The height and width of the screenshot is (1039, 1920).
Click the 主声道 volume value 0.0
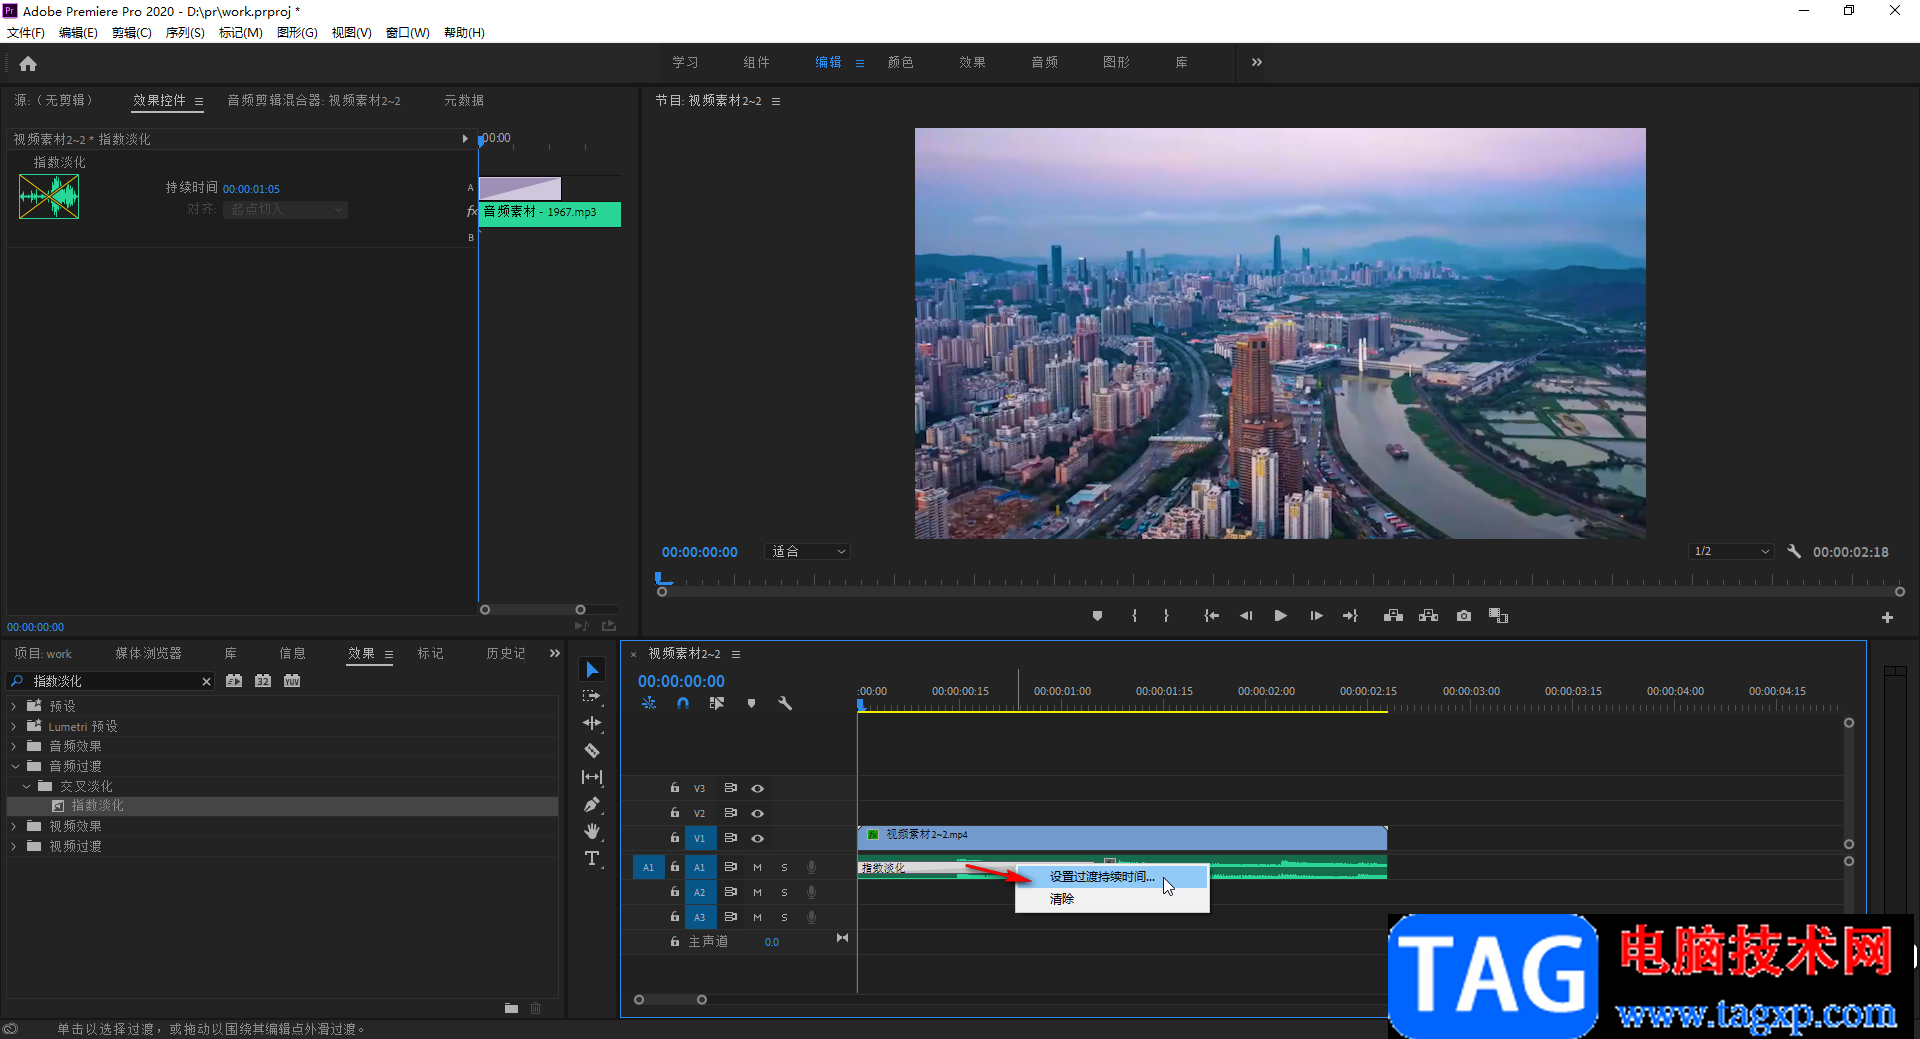coord(772,942)
